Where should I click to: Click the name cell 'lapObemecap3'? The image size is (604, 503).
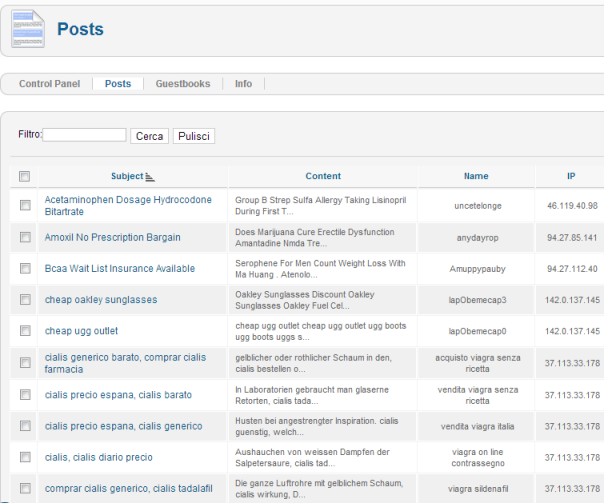(x=478, y=300)
